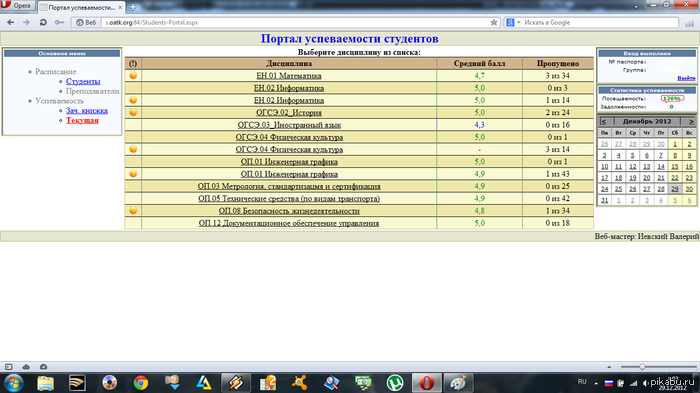Show hidden system tray icons arrow
The width and height of the screenshot is (700, 393).
point(596,383)
